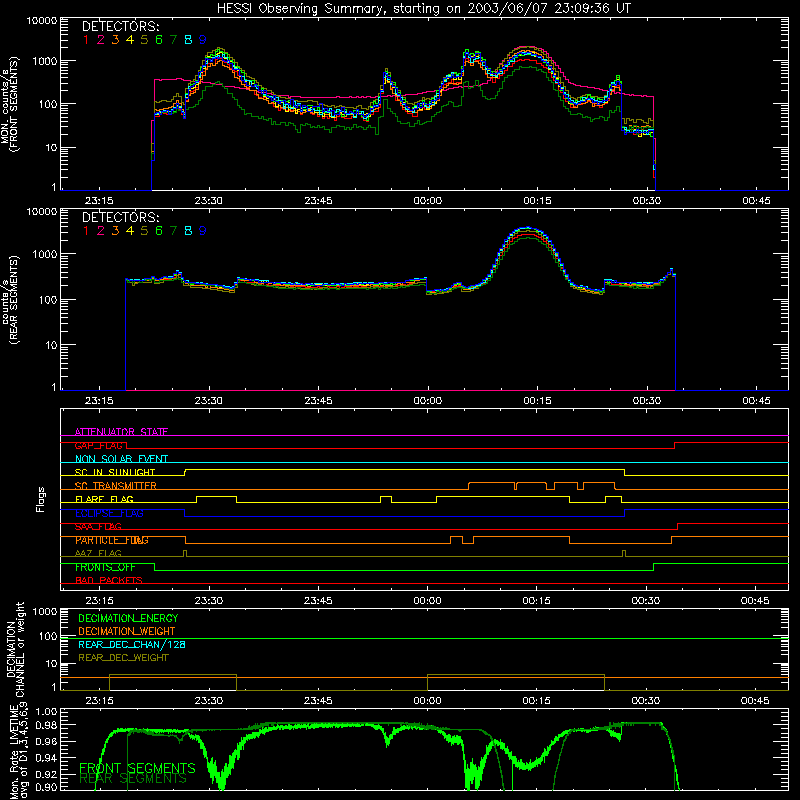Click detector 9 in rear-segments legend

click(x=203, y=231)
